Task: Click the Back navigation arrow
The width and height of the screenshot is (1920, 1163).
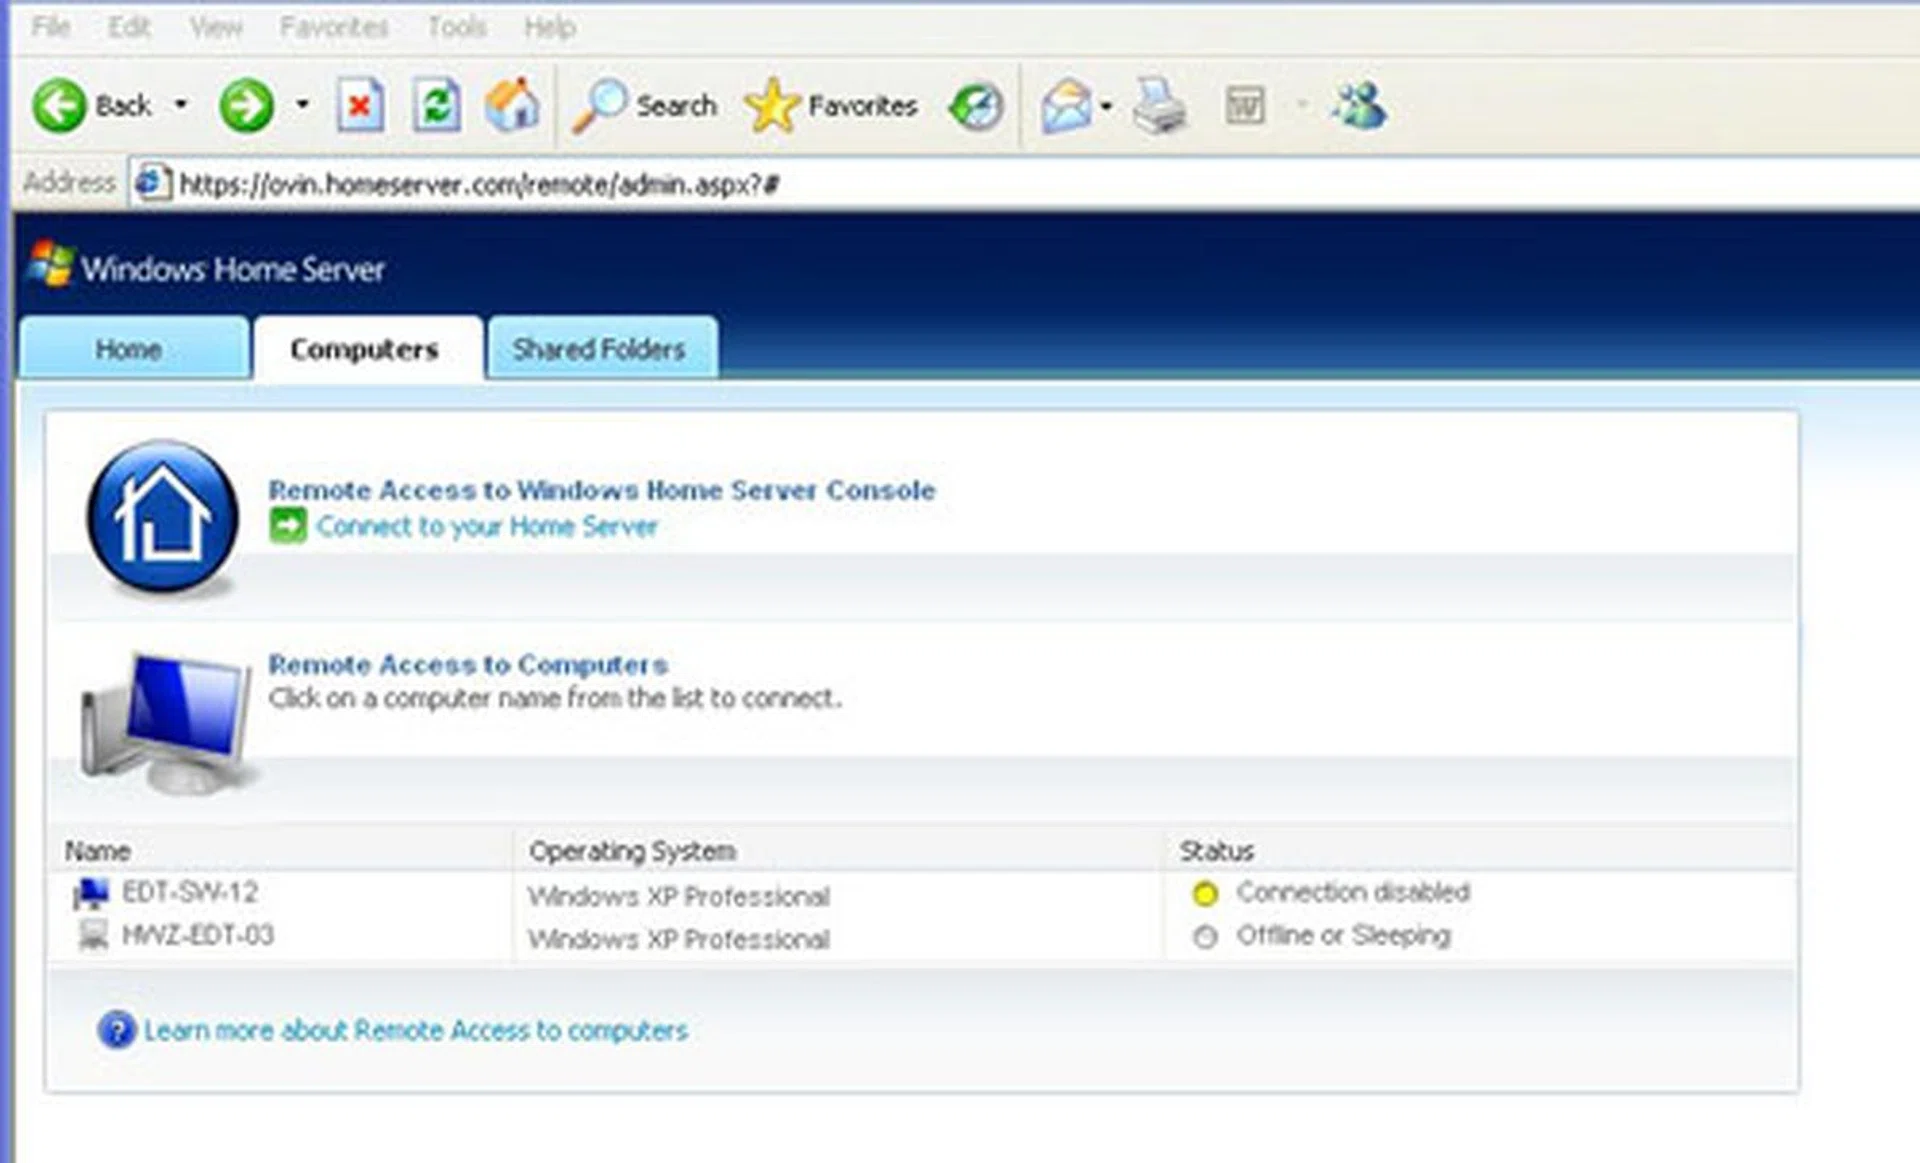Action: click(62, 104)
